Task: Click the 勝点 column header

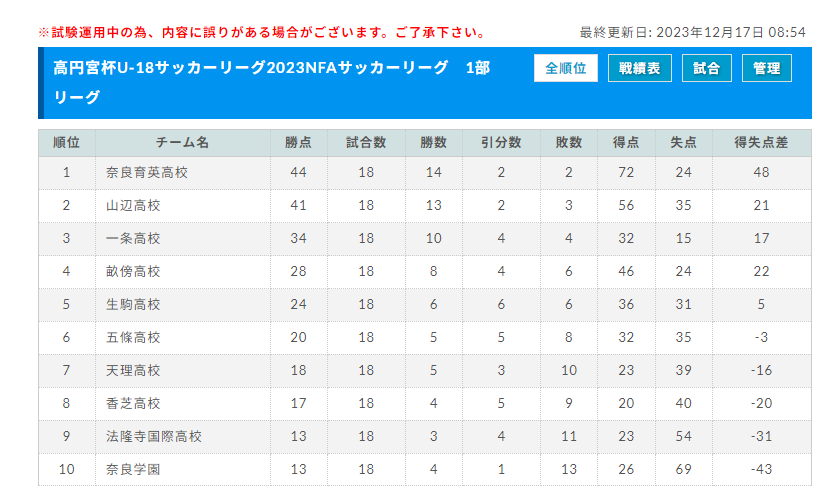Action: click(x=299, y=142)
